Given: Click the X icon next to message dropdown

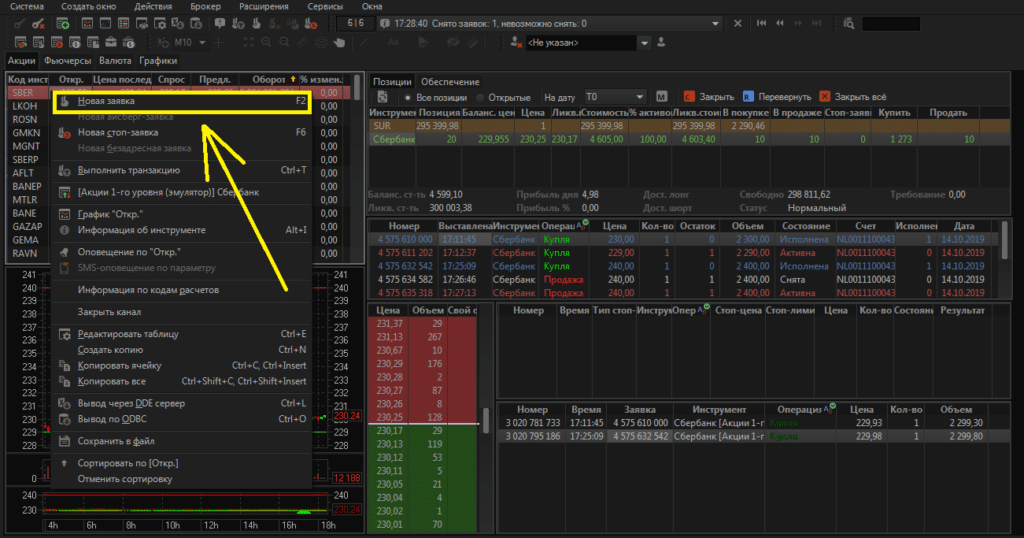Looking at the screenshot, I should [x=738, y=23].
